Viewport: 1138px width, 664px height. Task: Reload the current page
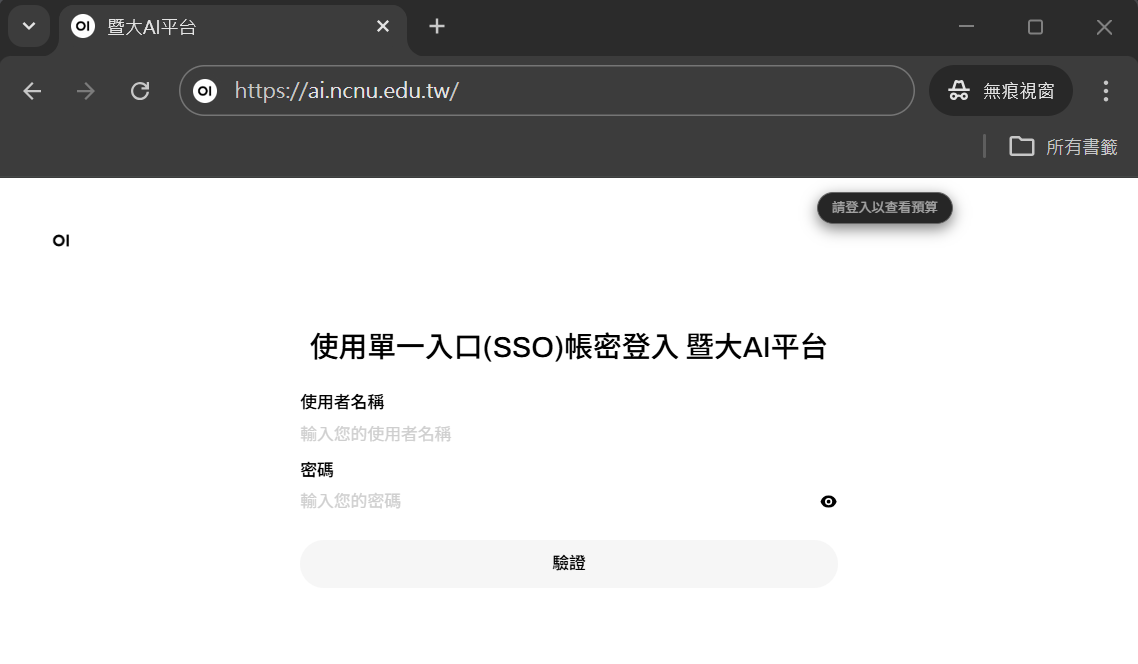[140, 90]
